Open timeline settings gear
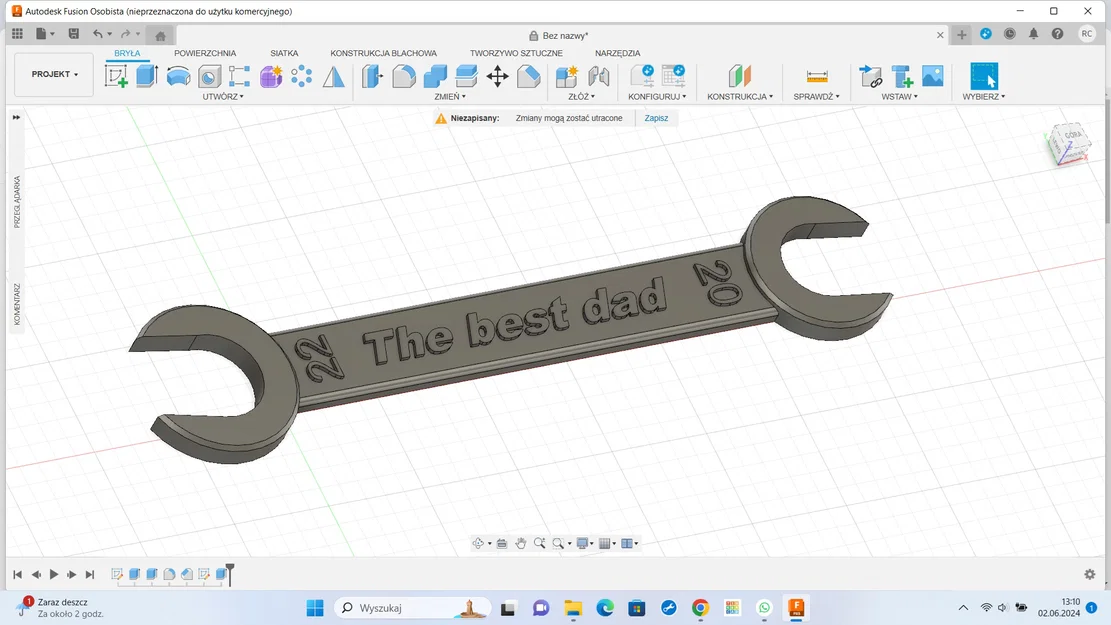The height and width of the screenshot is (625, 1111). tap(1090, 574)
